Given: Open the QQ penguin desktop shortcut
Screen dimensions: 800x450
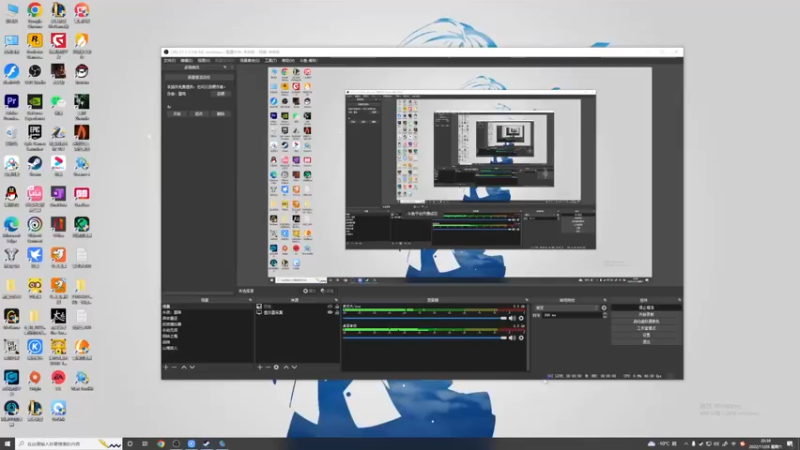Looking at the screenshot, I should pos(11,196).
